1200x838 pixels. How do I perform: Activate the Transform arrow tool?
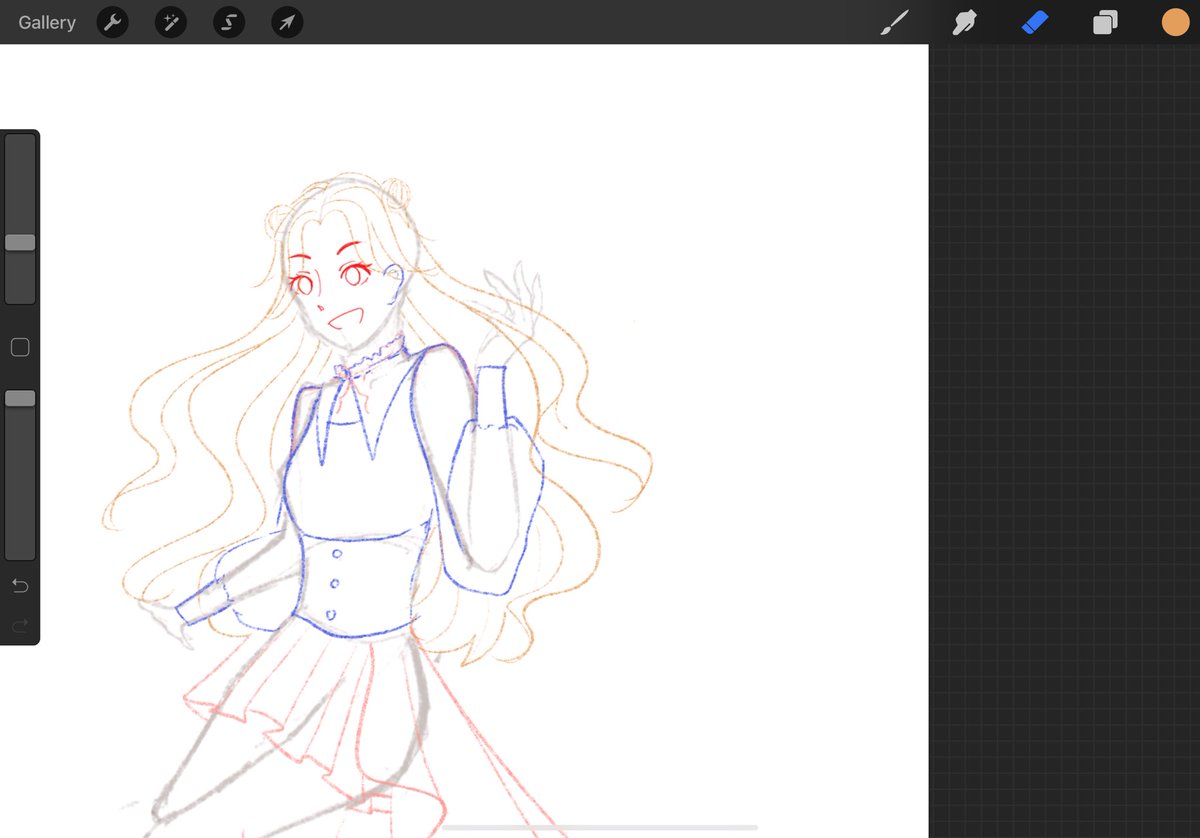pos(288,22)
